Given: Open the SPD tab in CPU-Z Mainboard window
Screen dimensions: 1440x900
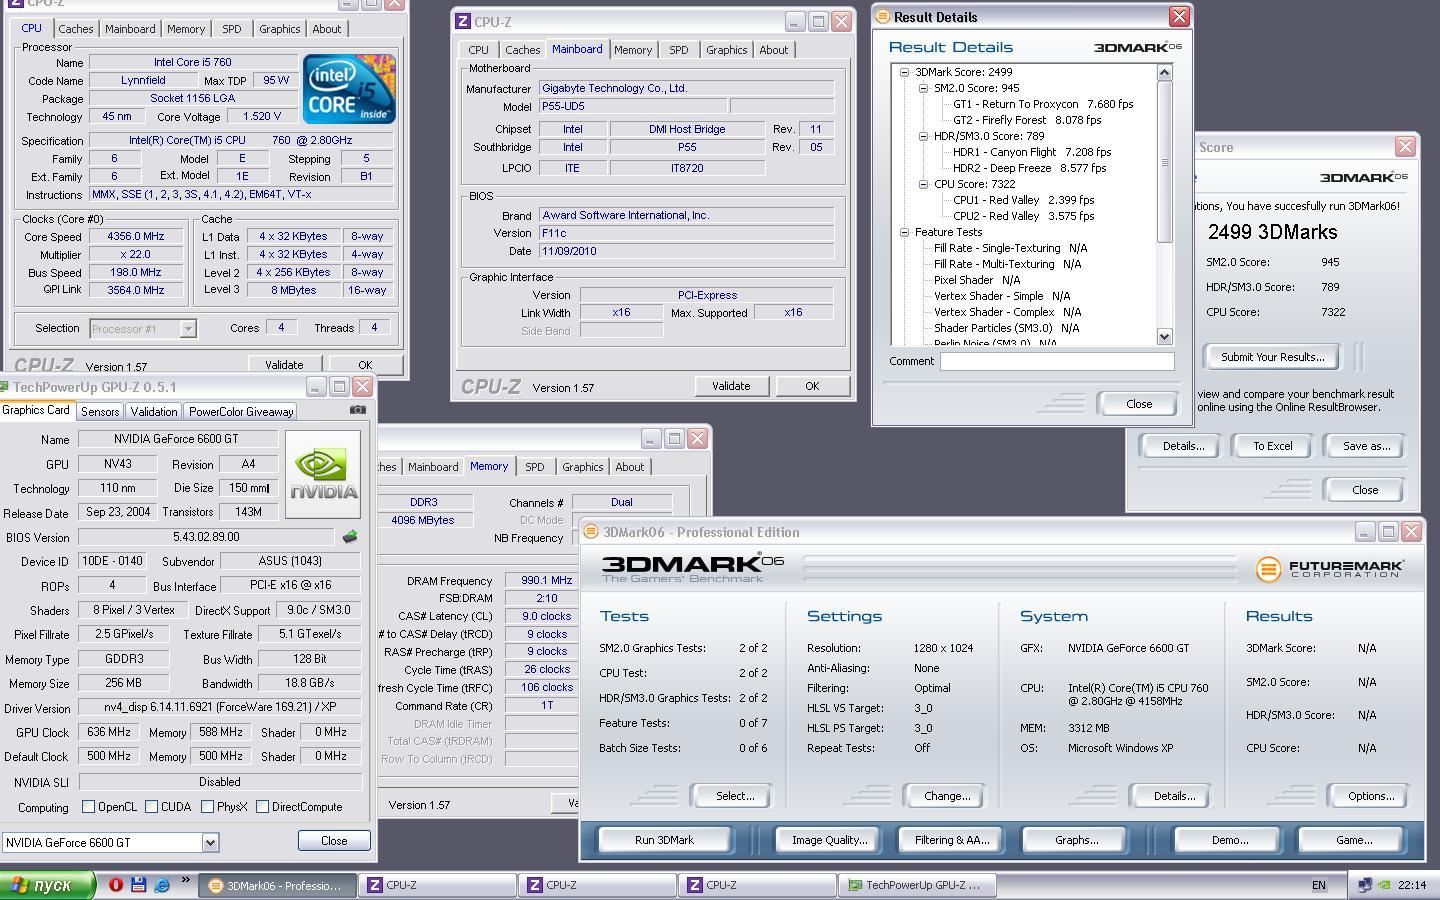Looking at the screenshot, I should (x=679, y=50).
